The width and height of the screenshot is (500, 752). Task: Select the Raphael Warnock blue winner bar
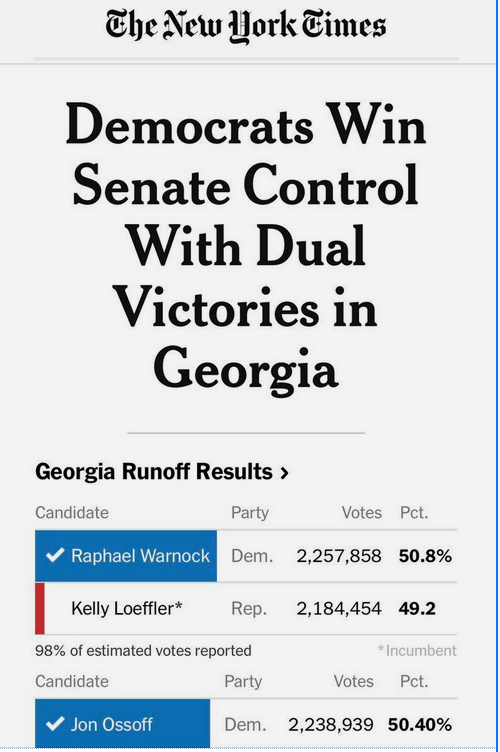126,556
